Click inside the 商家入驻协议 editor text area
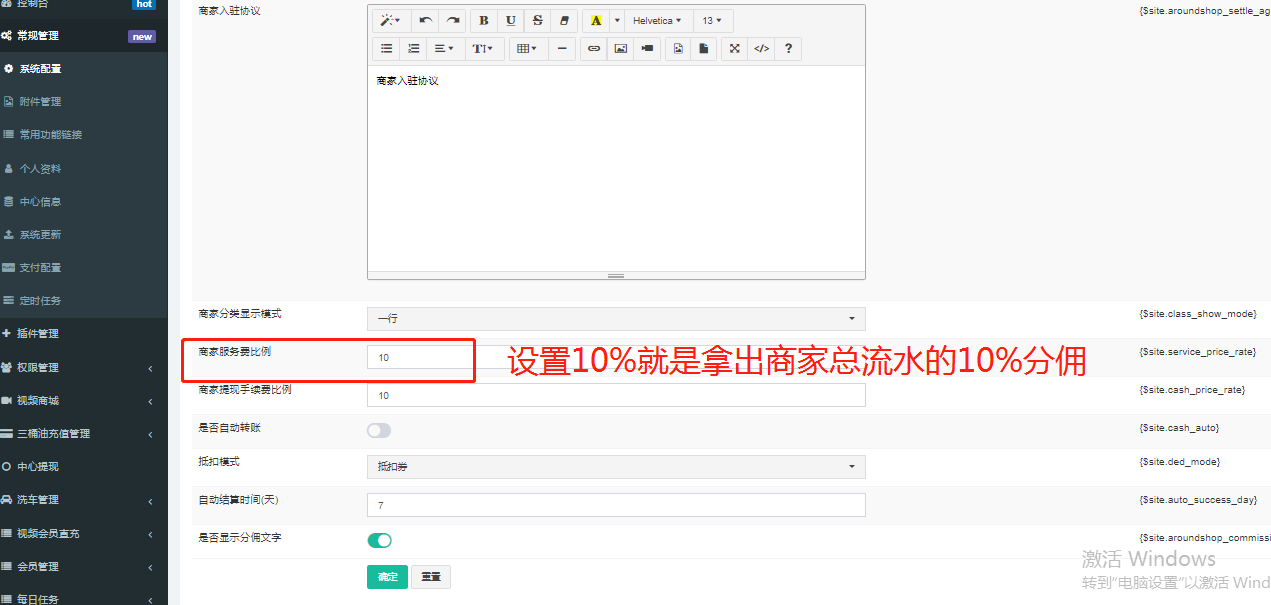 click(x=616, y=168)
